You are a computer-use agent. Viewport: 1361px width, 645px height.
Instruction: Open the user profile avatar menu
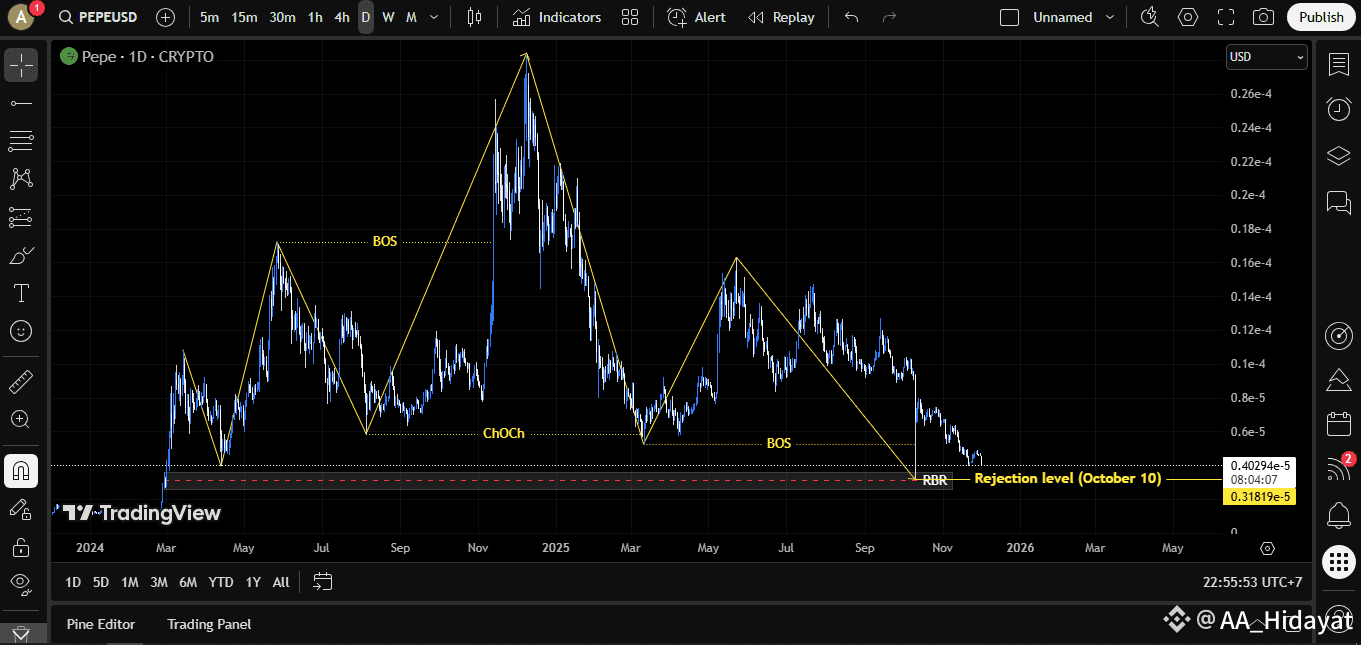click(21, 17)
